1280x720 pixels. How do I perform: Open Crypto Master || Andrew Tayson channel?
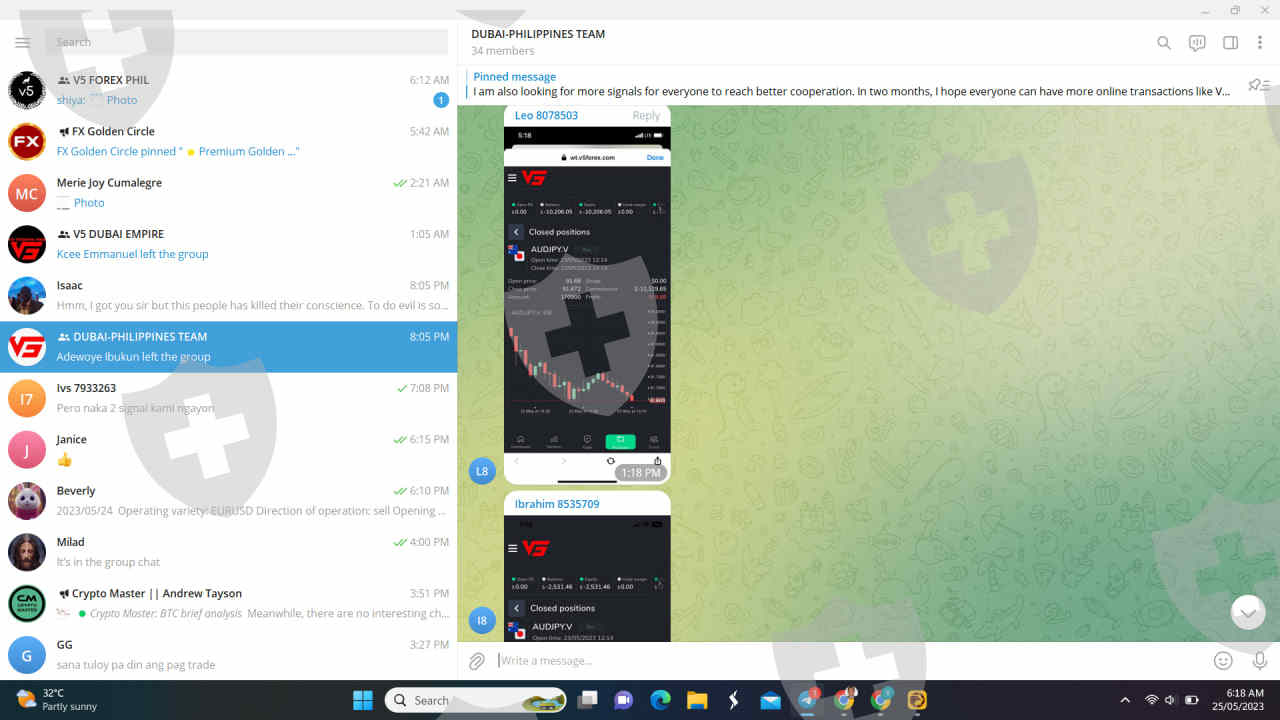pyautogui.click(x=228, y=604)
